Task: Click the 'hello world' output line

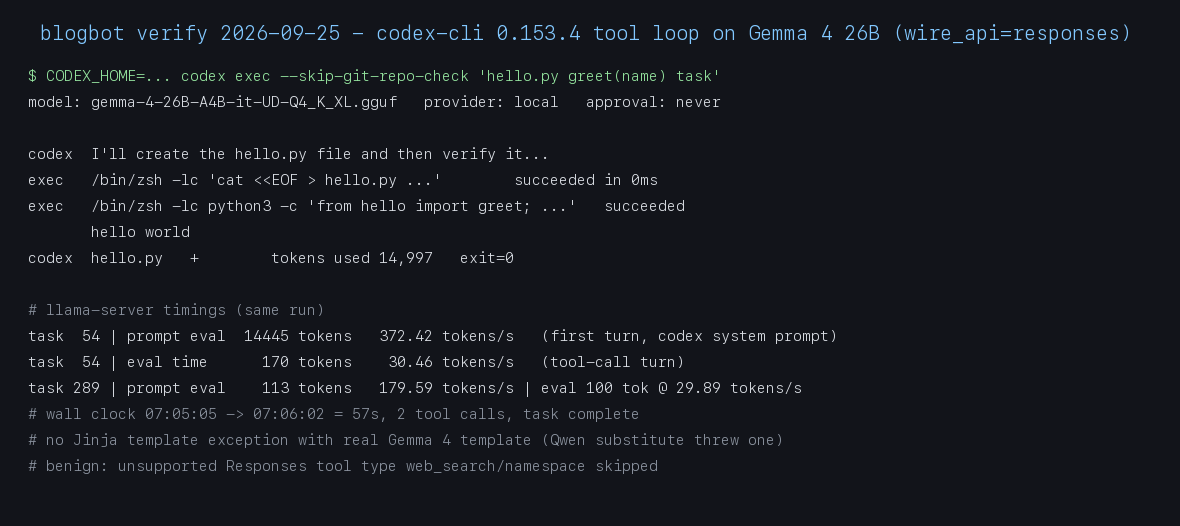Action: click(x=140, y=233)
